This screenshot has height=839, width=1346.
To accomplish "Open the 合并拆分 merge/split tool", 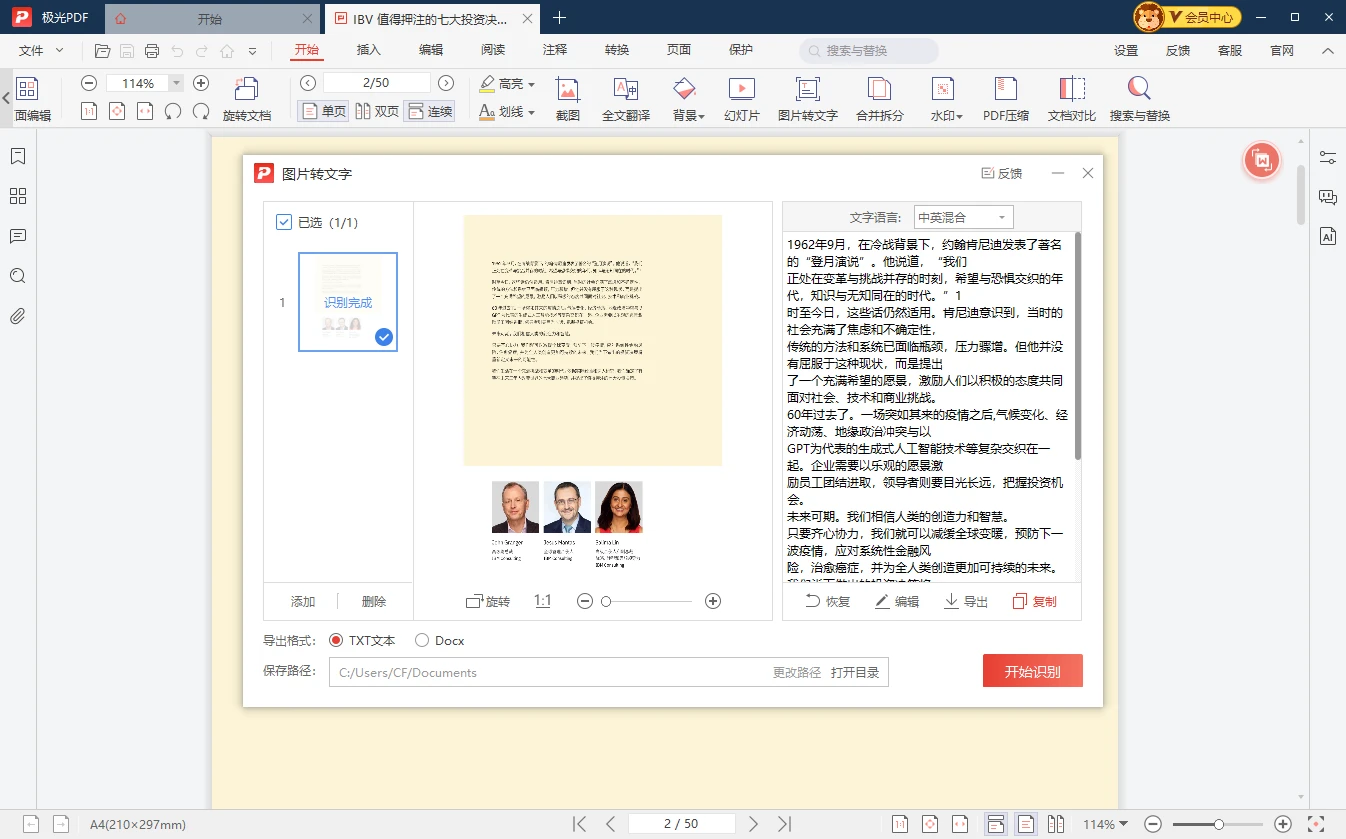I will click(x=880, y=99).
